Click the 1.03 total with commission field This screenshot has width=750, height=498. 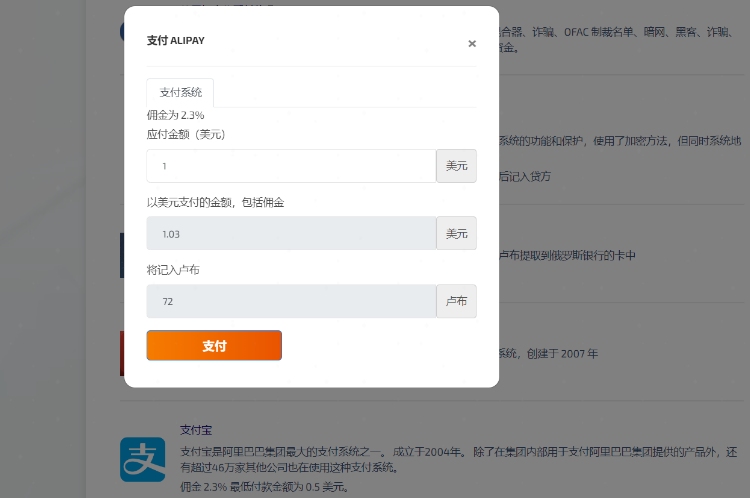coord(291,233)
